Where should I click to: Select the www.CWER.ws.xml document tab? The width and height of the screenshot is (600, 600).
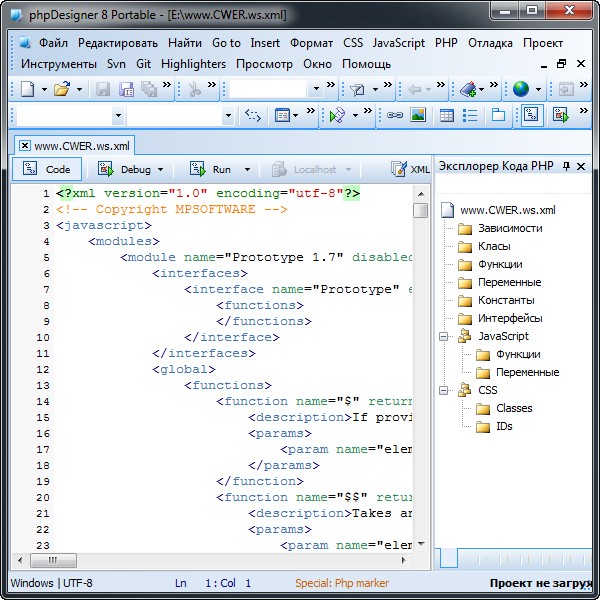point(80,145)
